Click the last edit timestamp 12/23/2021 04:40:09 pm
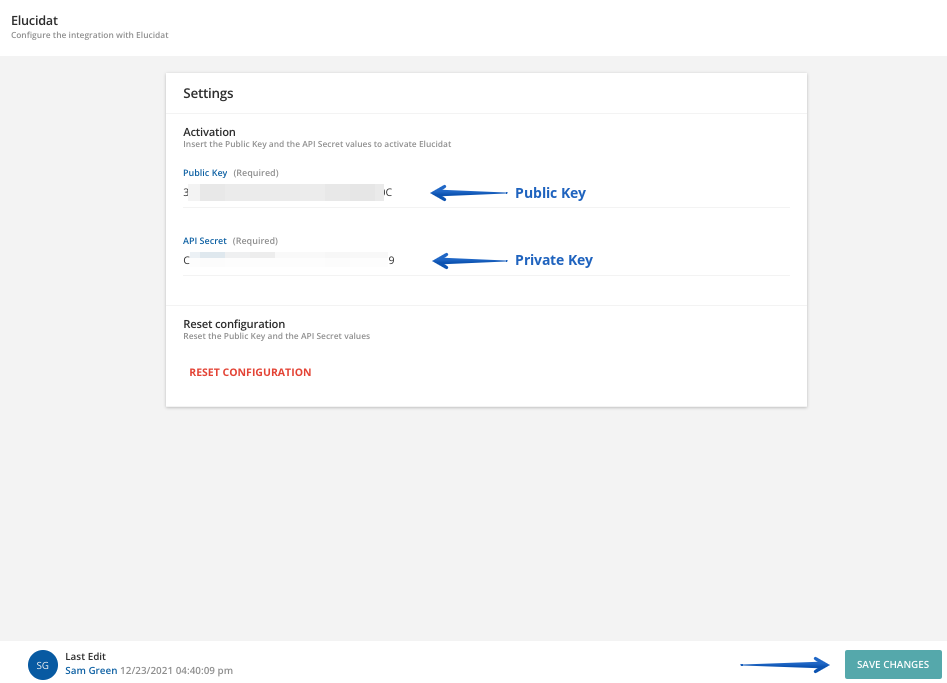Screen dimensions: 947x683 click(176, 670)
